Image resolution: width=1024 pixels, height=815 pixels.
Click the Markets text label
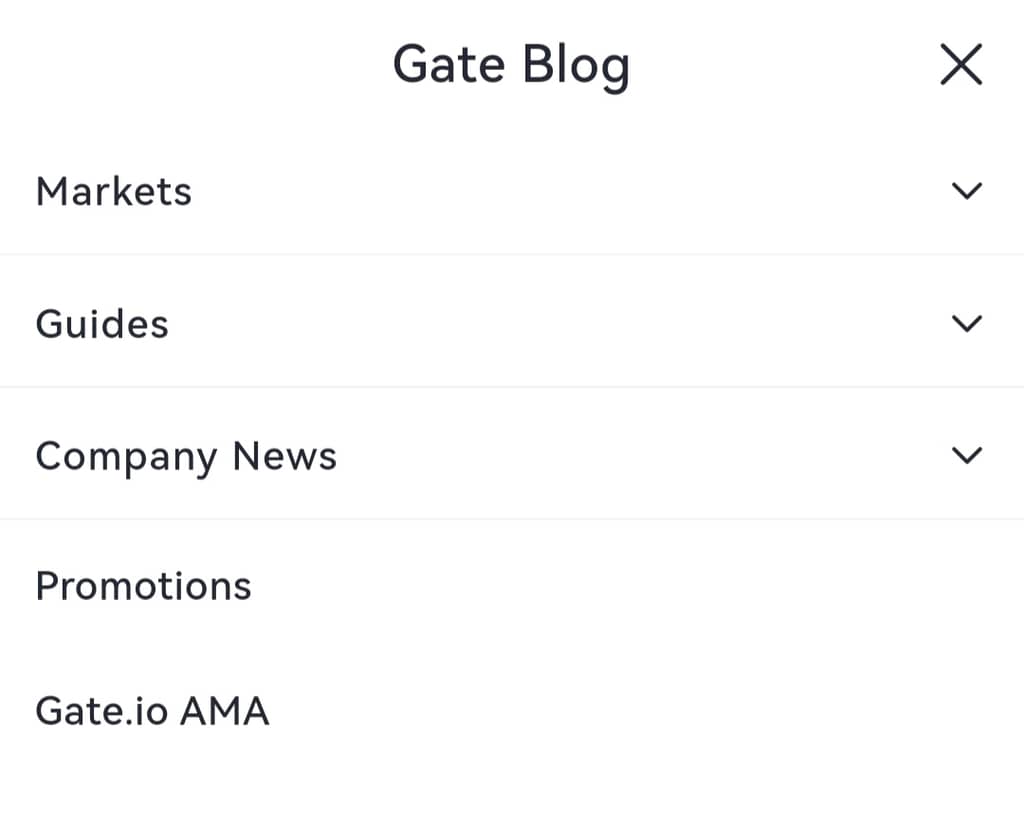[114, 191]
